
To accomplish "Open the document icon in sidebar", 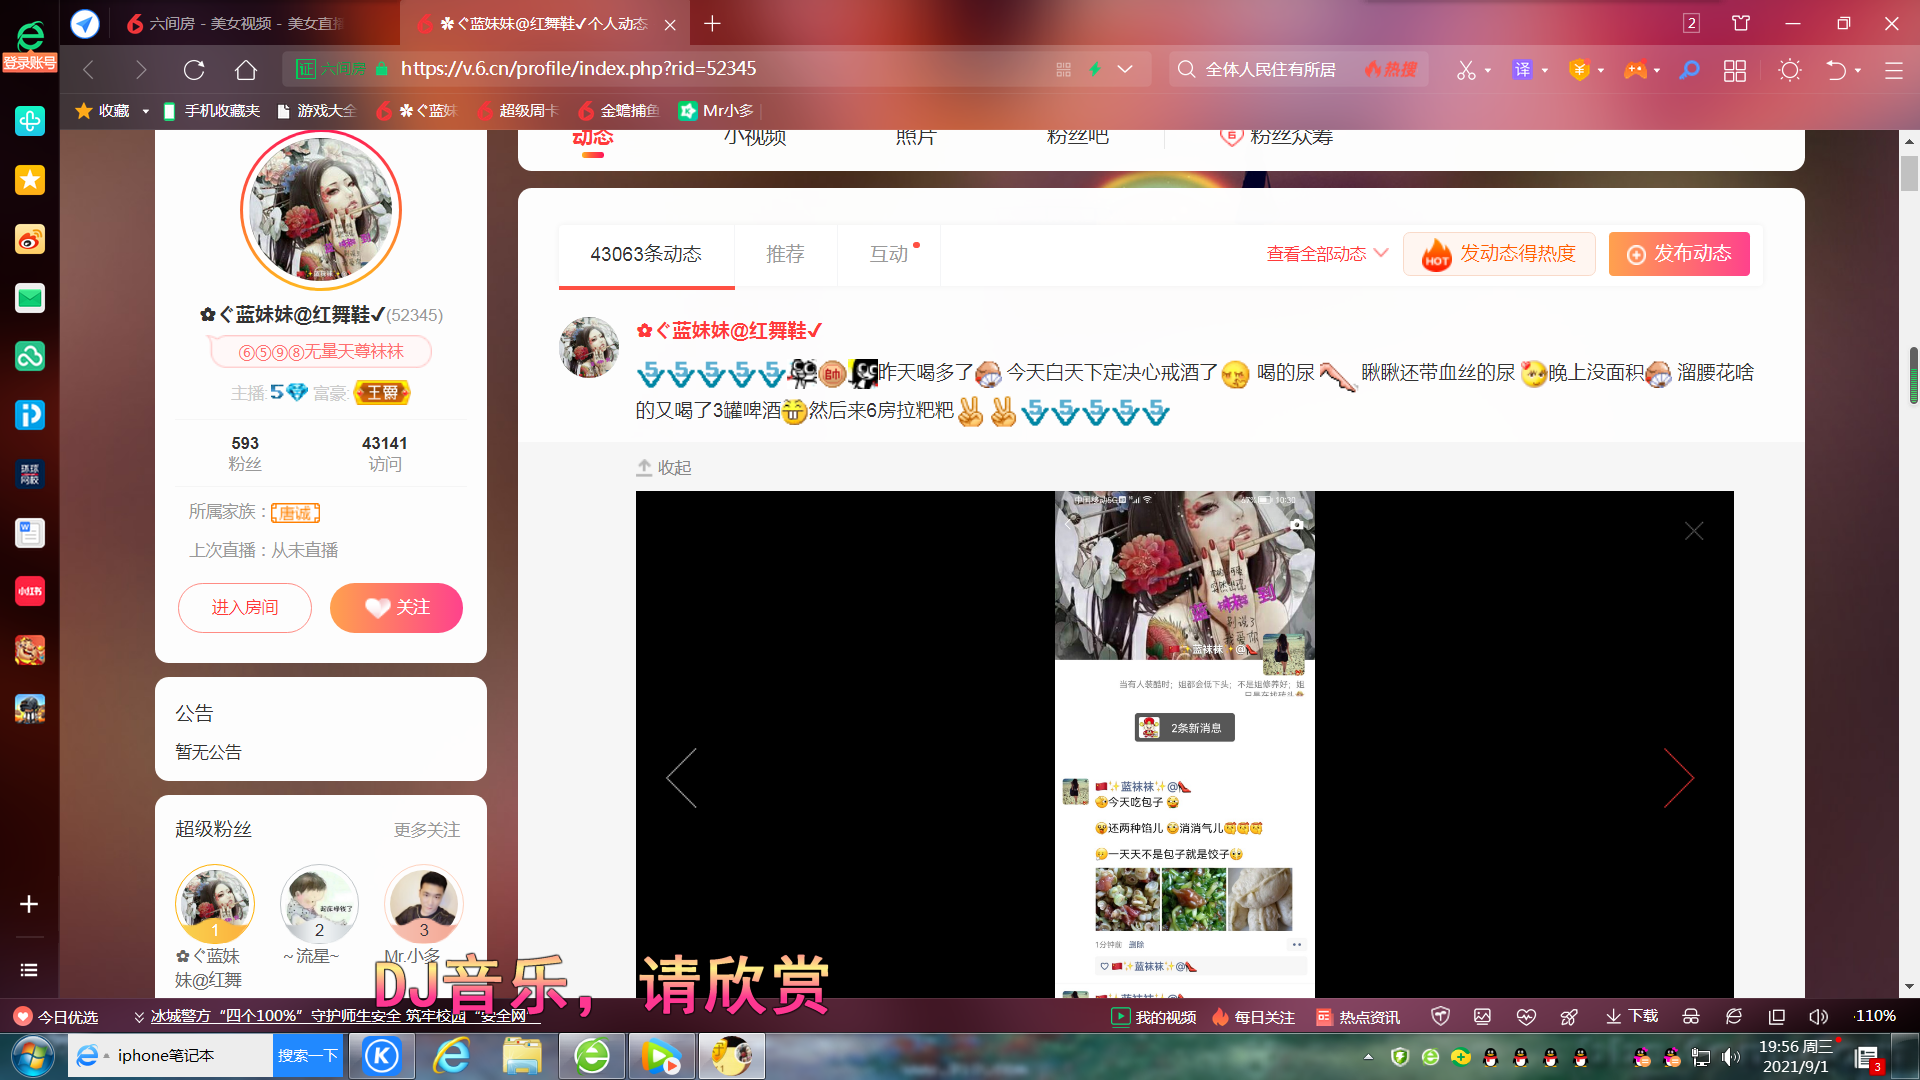I will 30,533.
